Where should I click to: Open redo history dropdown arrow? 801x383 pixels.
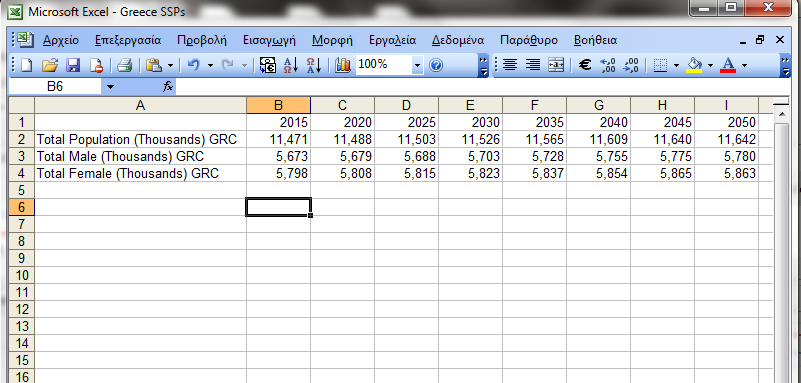pyautogui.click(x=244, y=65)
